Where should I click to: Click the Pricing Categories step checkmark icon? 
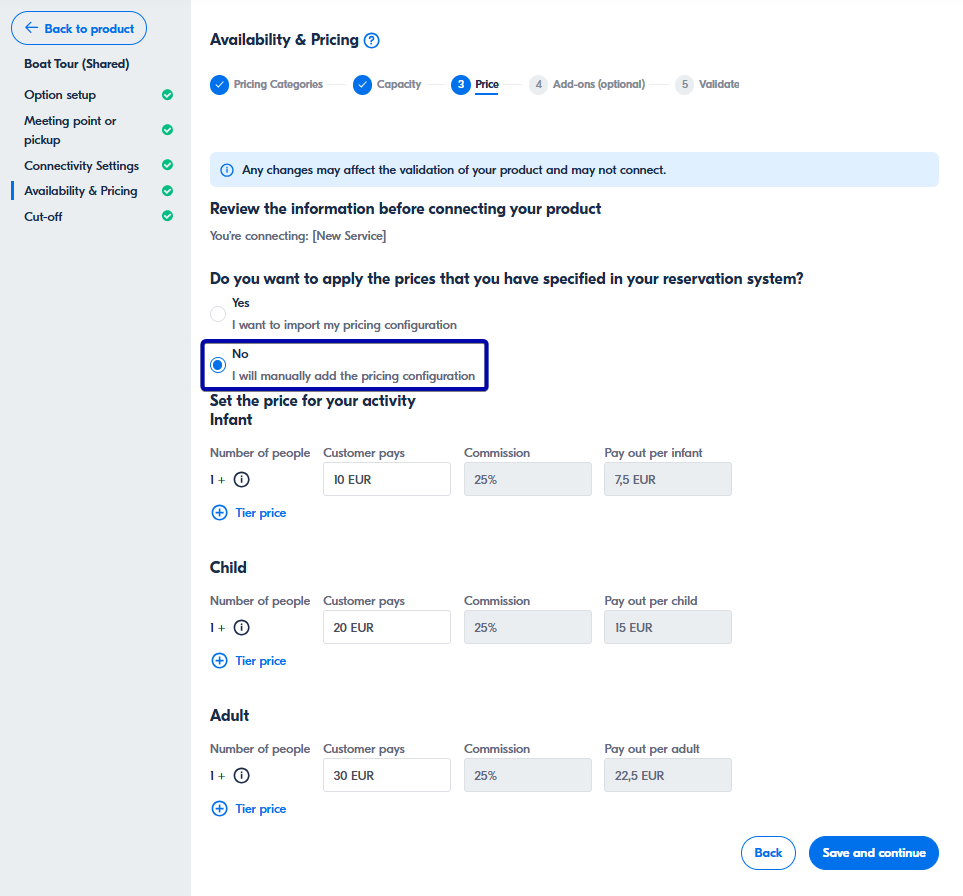click(x=219, y=85)
